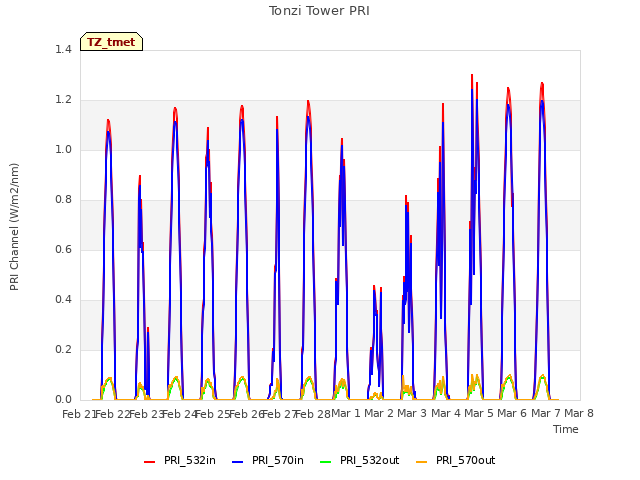Image resolution: width=640 pixels, height=480 pixels.
Task: Toggle the PRI_570out legend entry
Action: [x=456, y=460]
